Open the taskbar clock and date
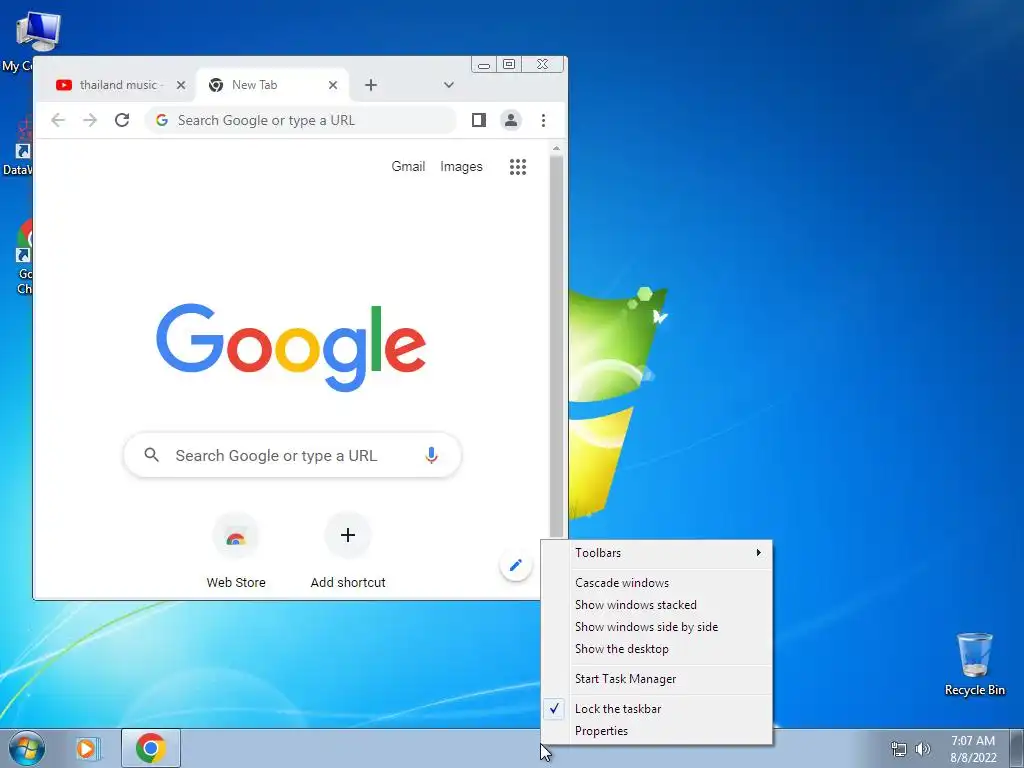The width and height of the screenshot is (1024, 768). coord(973,749)
